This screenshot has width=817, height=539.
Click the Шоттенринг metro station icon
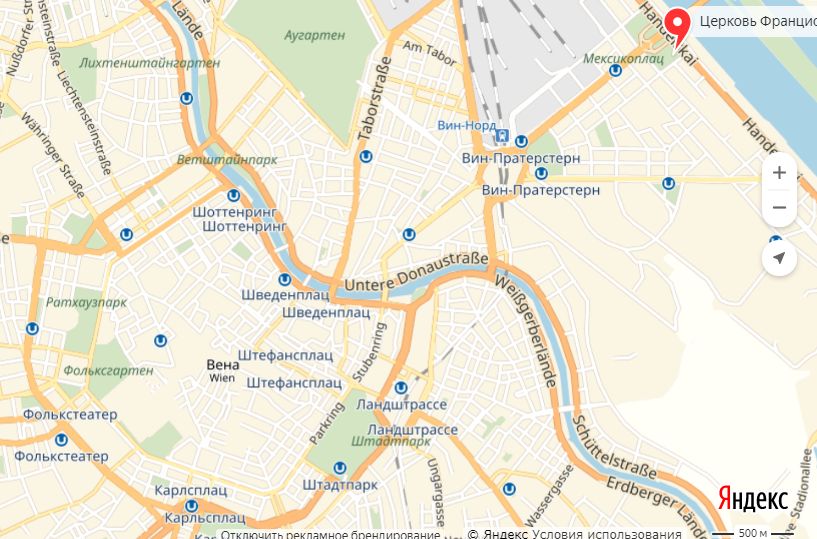(233, 195)
